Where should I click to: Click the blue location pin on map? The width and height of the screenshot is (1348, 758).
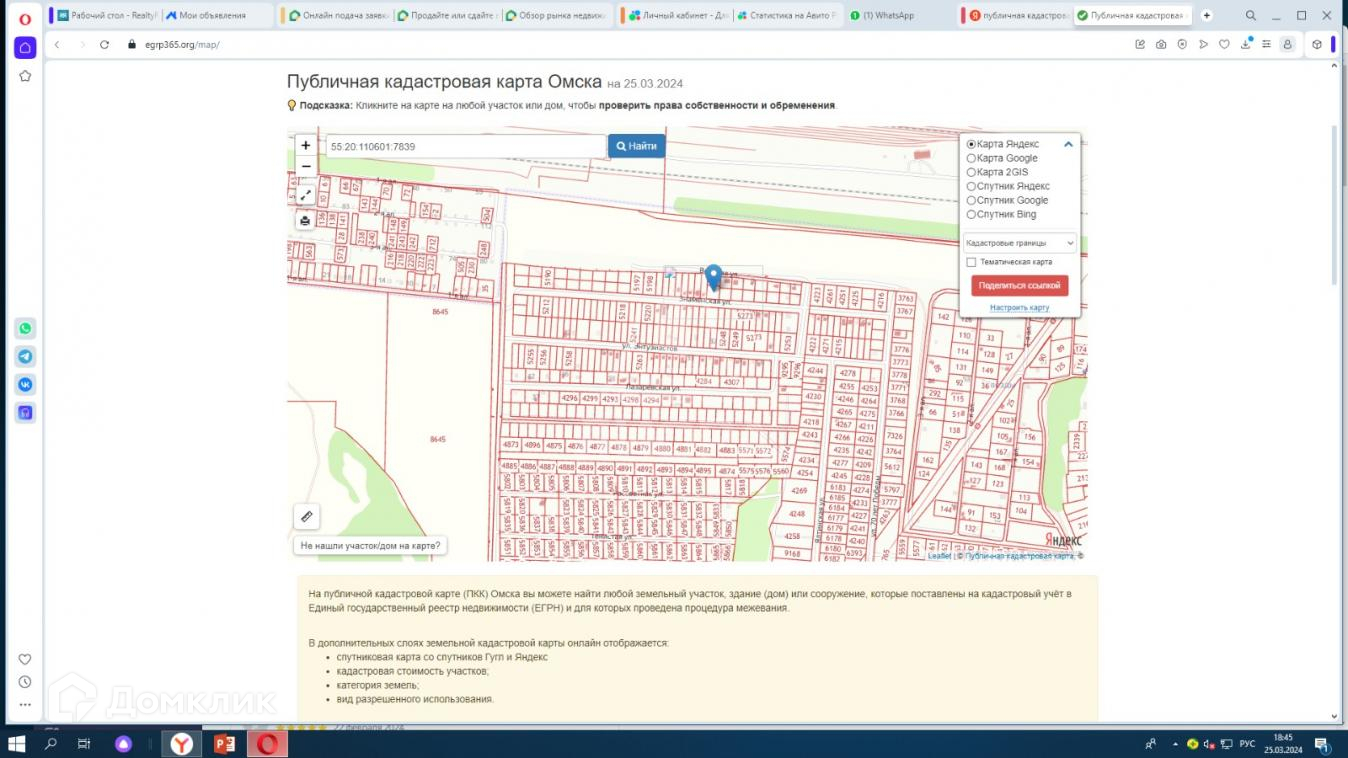(x=713, y=276)
